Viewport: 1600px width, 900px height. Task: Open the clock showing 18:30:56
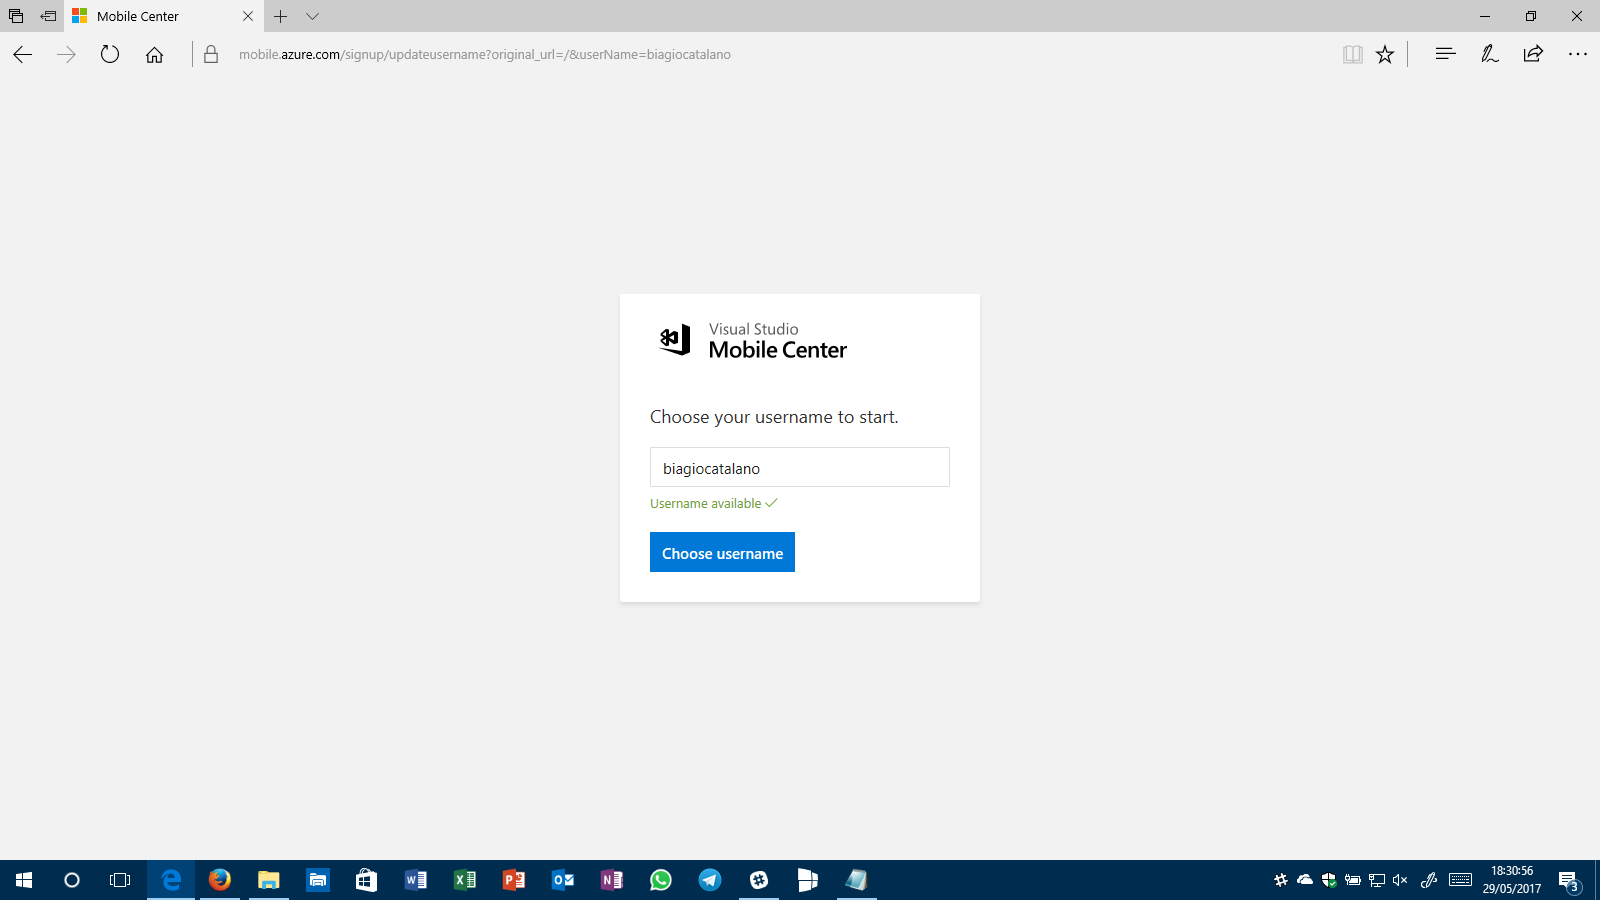1512,880
